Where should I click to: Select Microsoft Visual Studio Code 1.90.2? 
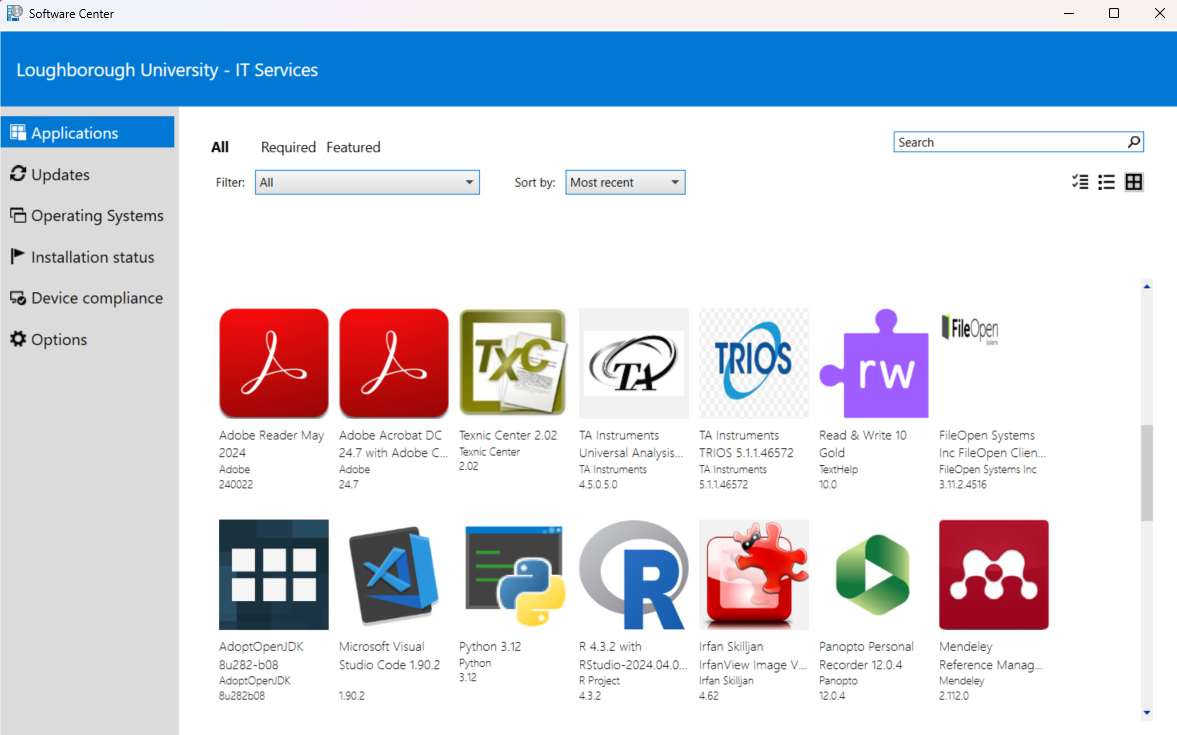pyautogui.click(x=393, y=574)
